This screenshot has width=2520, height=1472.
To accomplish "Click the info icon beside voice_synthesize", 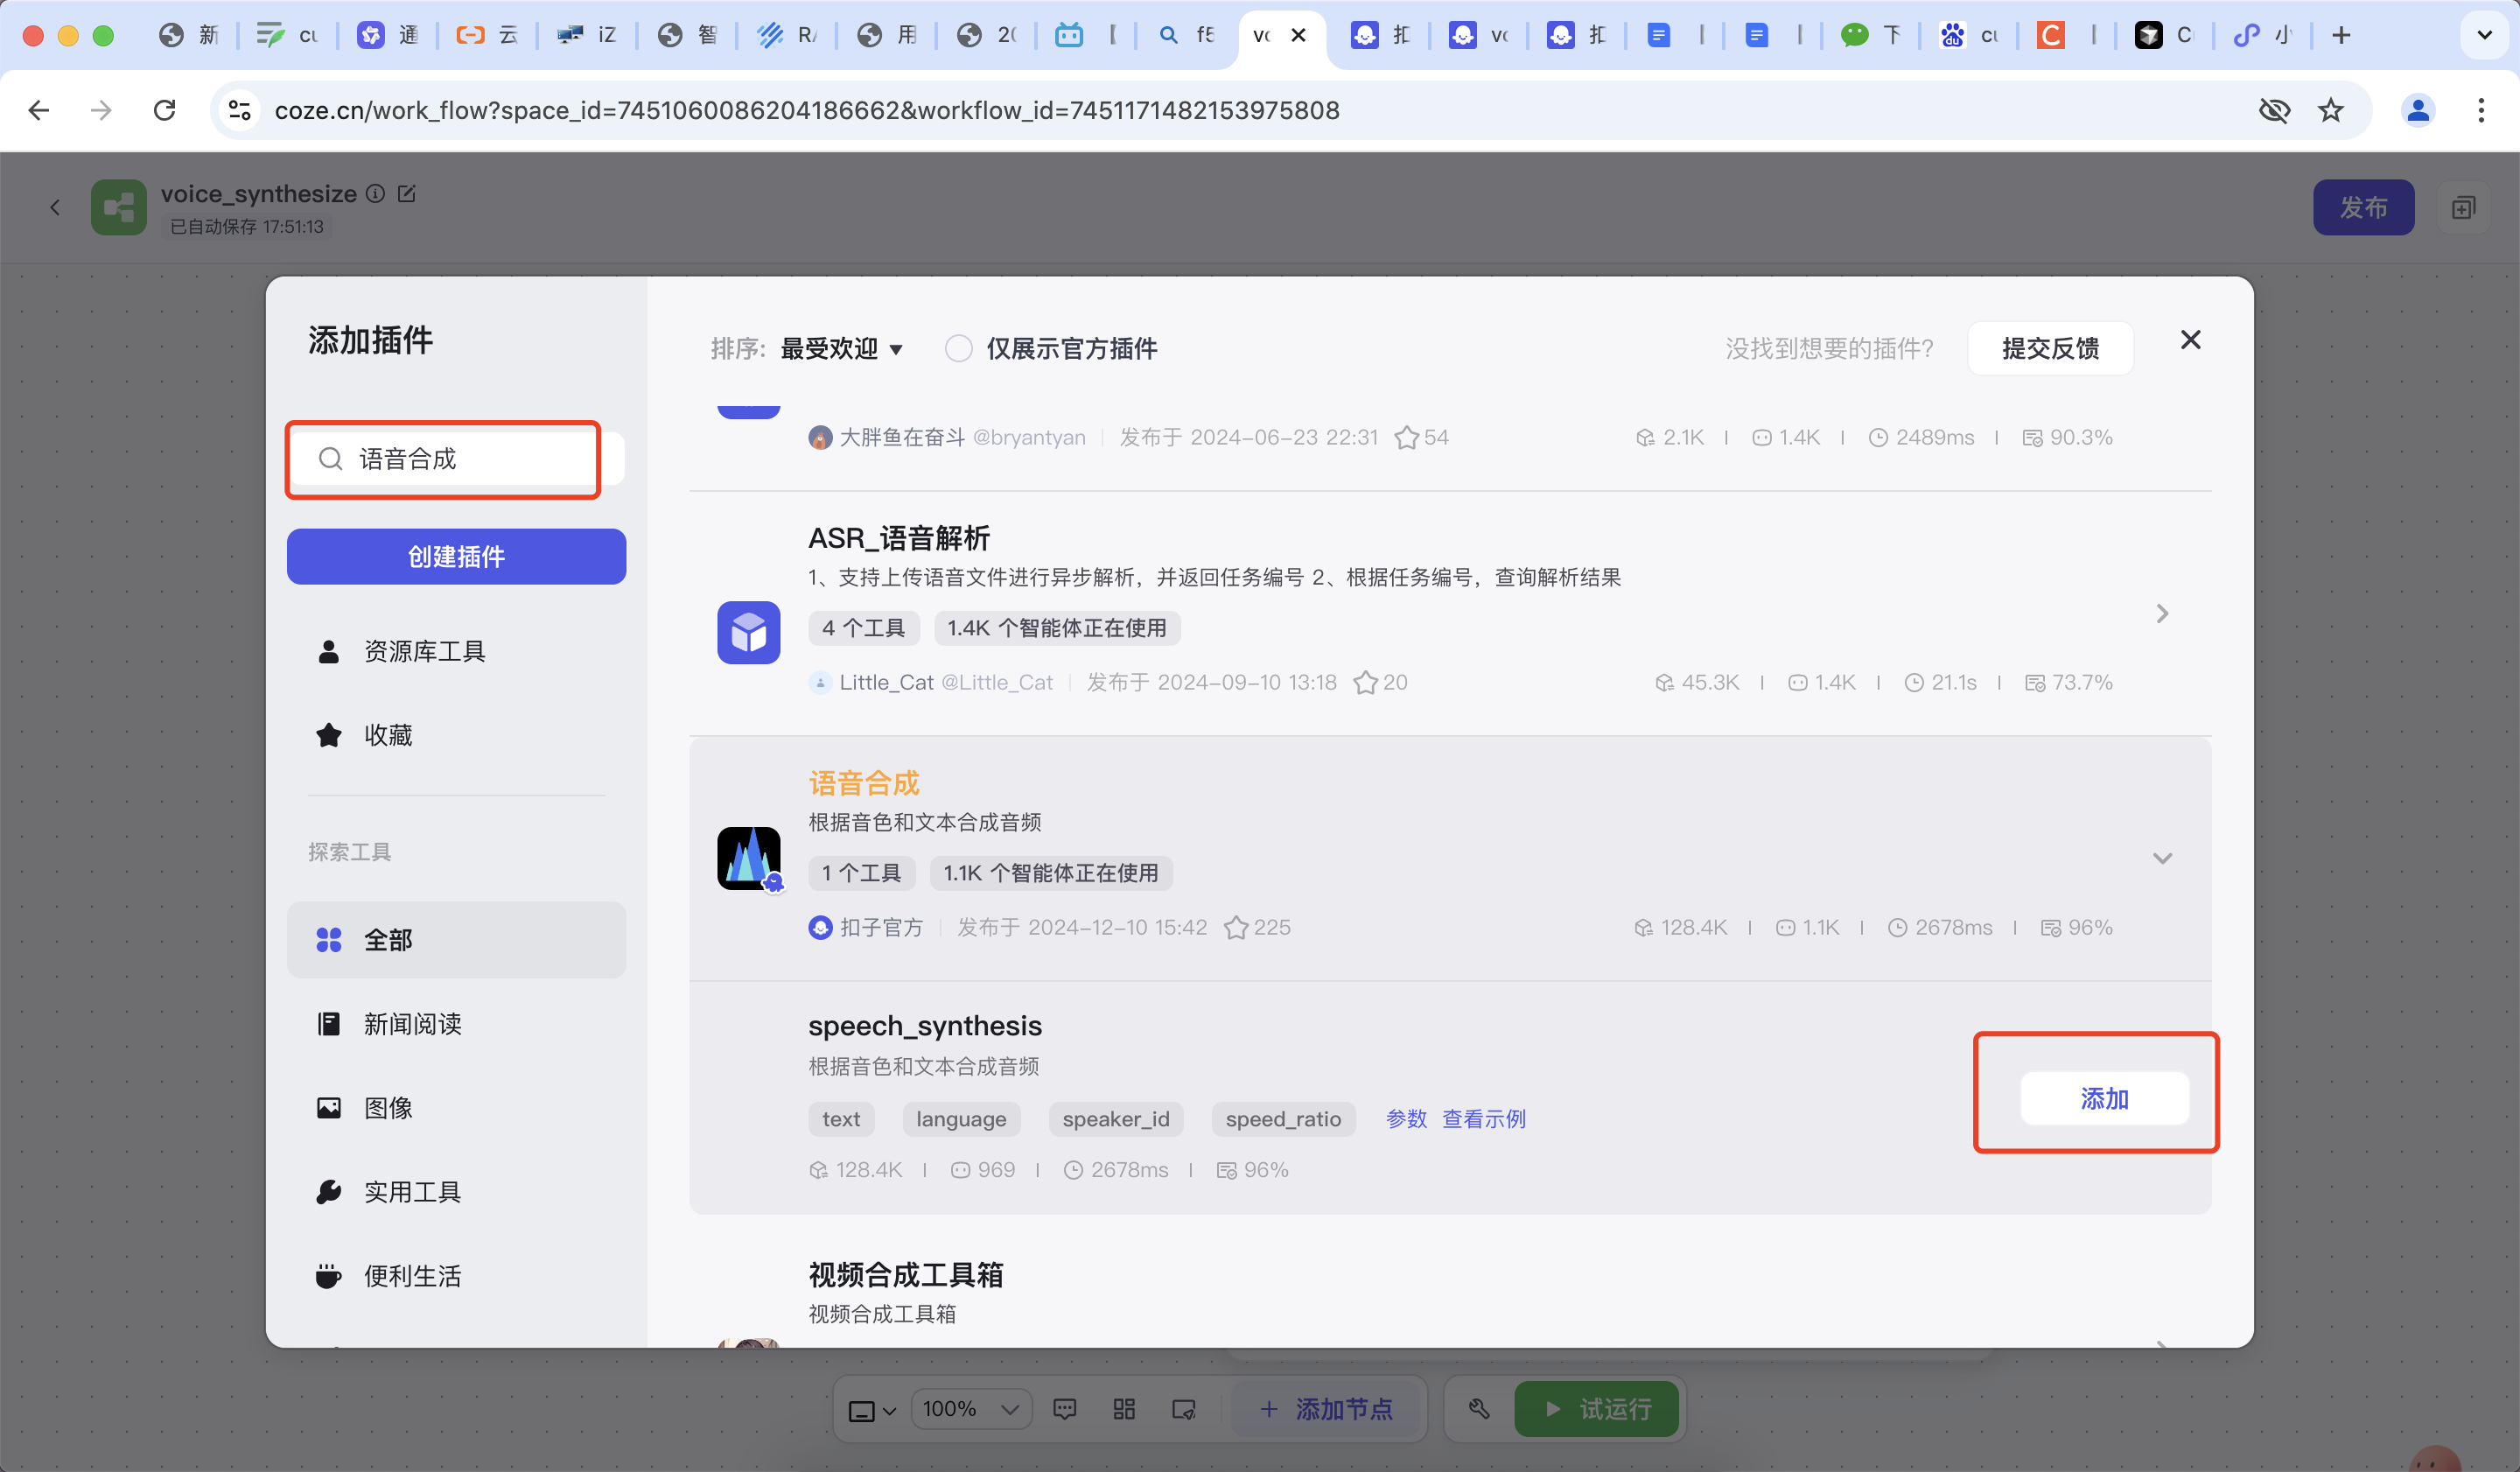I will click(375, 194).
